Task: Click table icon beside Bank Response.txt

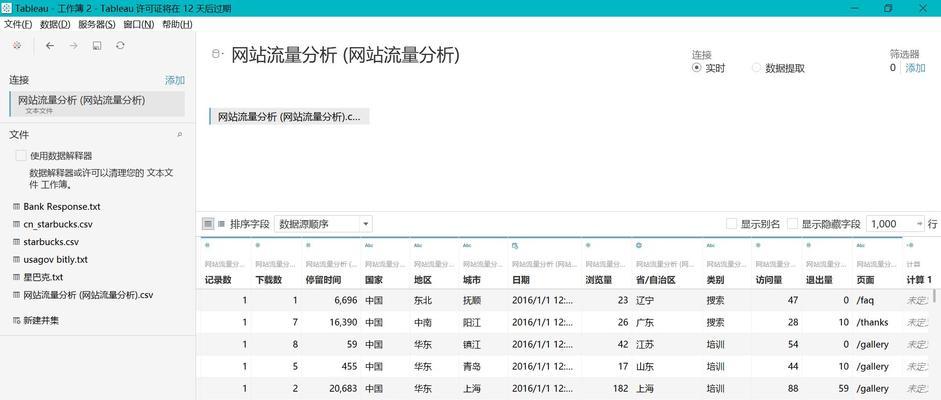Action: pos(16,206)
